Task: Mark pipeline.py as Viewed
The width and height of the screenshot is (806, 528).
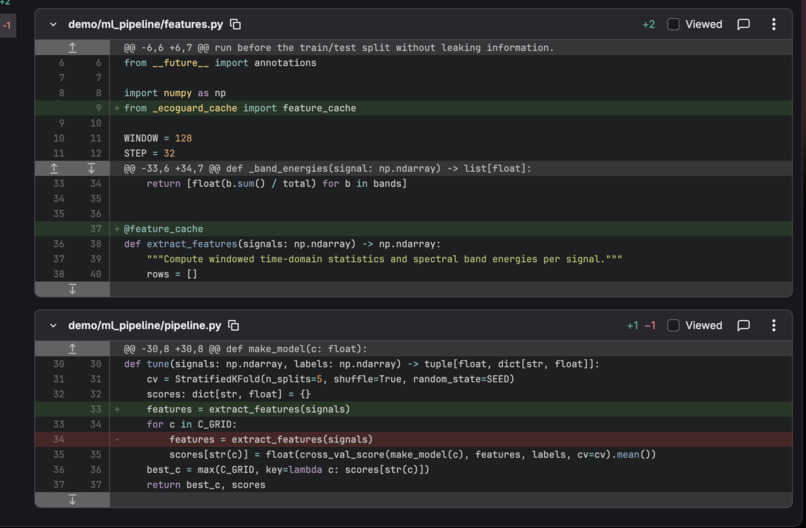Action: (x=673, y=325)
